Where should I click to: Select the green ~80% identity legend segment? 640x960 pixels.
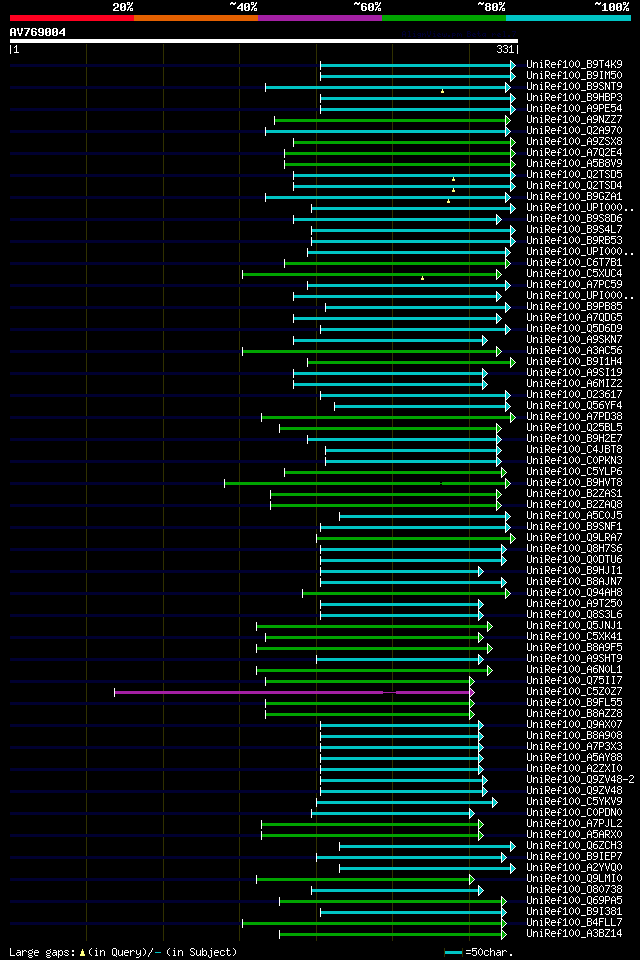click(444, 18)
